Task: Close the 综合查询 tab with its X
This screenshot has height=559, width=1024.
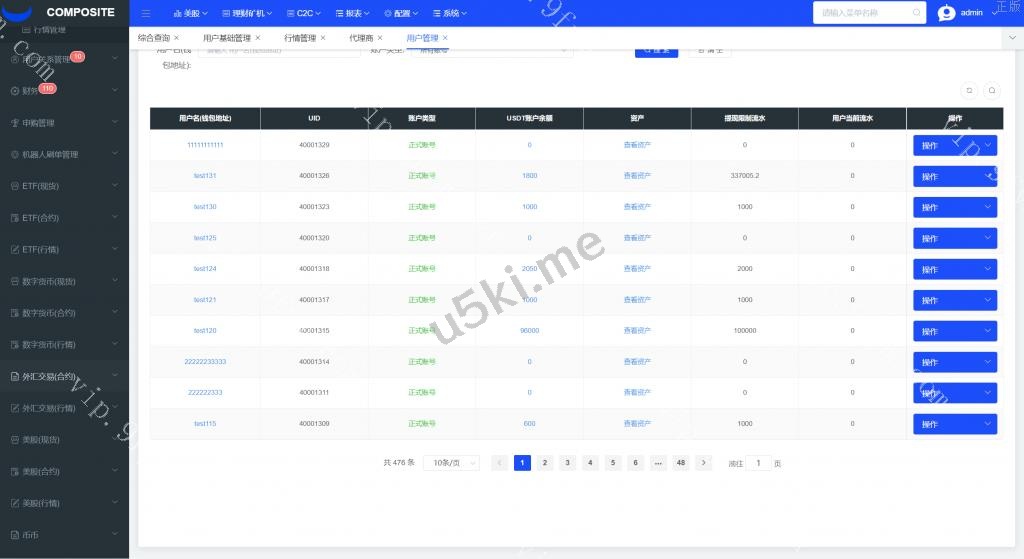Action: tap(177, 38)
